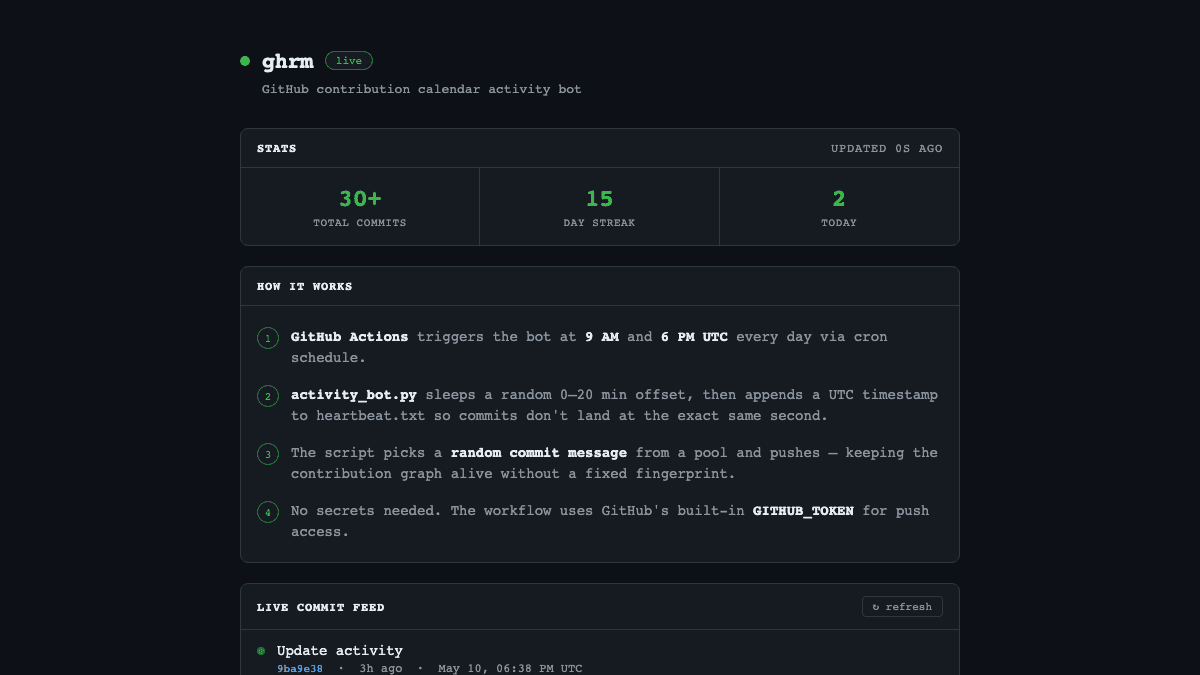Click the GitHub contribution calendar activity bot subtitle

tap(422, 90)
